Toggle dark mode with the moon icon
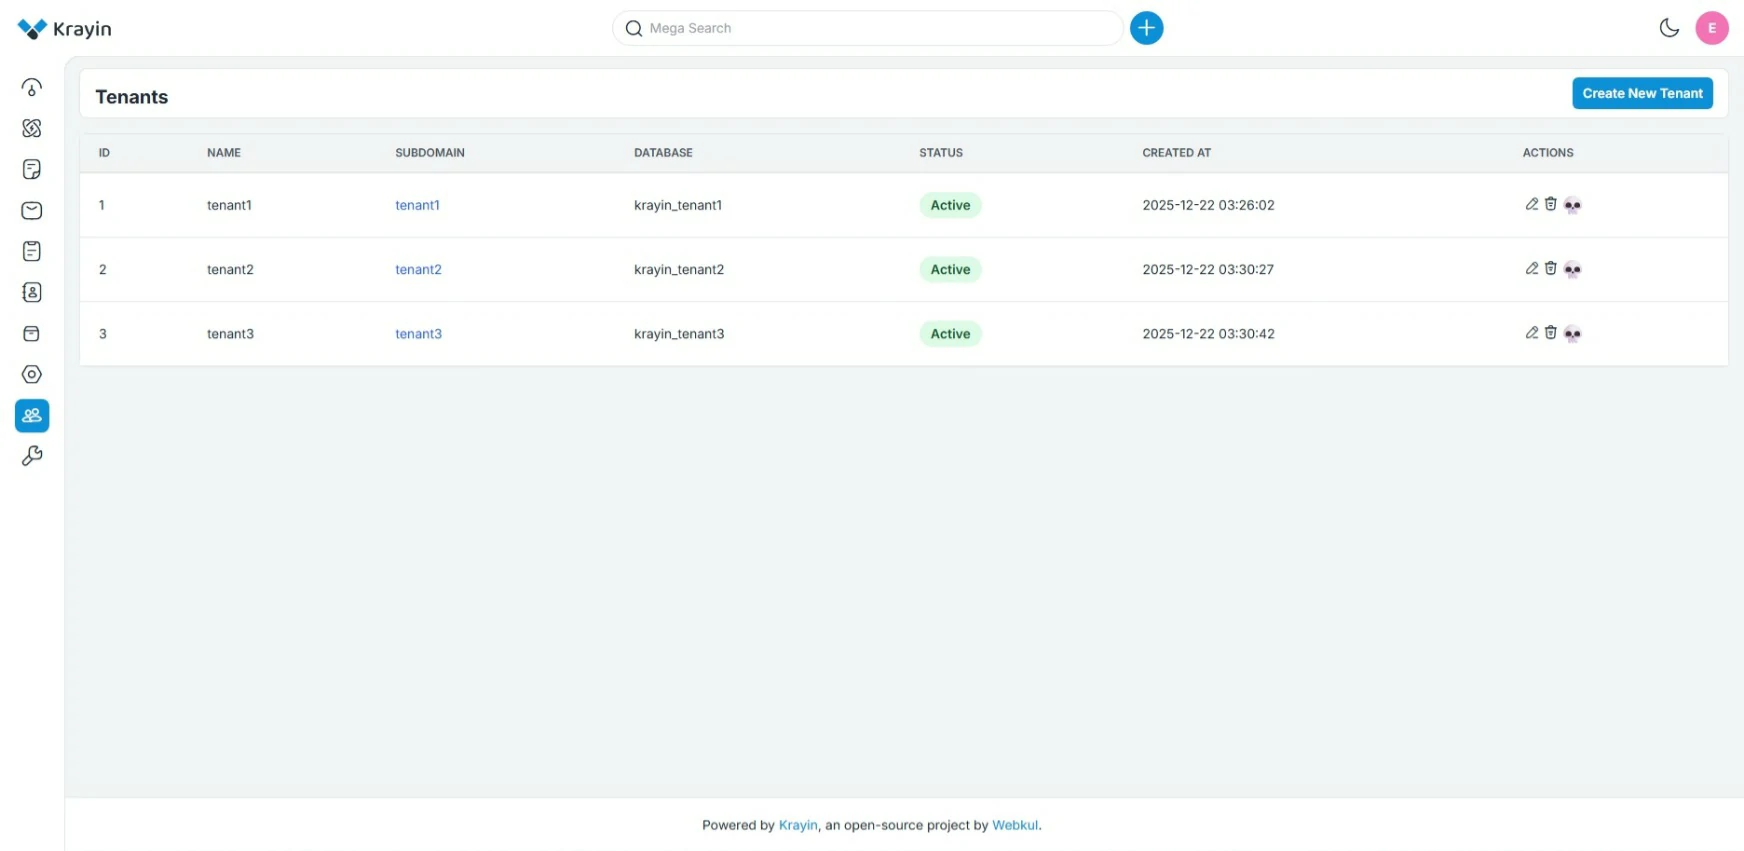 1669,28
